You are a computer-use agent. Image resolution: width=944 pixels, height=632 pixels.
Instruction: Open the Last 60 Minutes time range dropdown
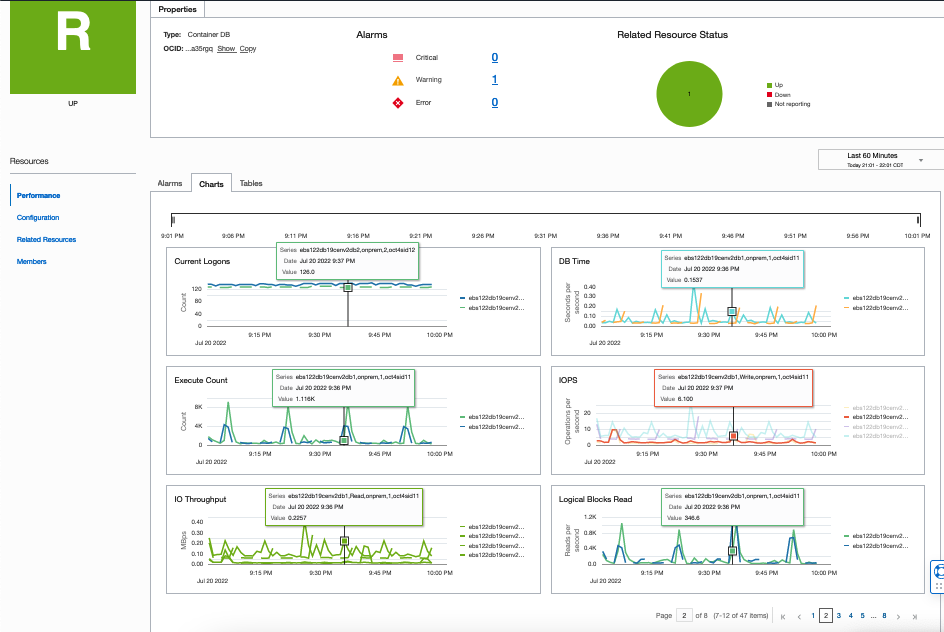click(x=878, y=158)
